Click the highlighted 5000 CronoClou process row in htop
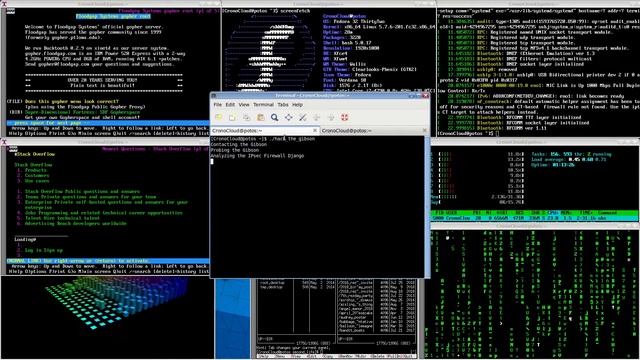This screenshot has height=360, width=640. tap(534, 218)
